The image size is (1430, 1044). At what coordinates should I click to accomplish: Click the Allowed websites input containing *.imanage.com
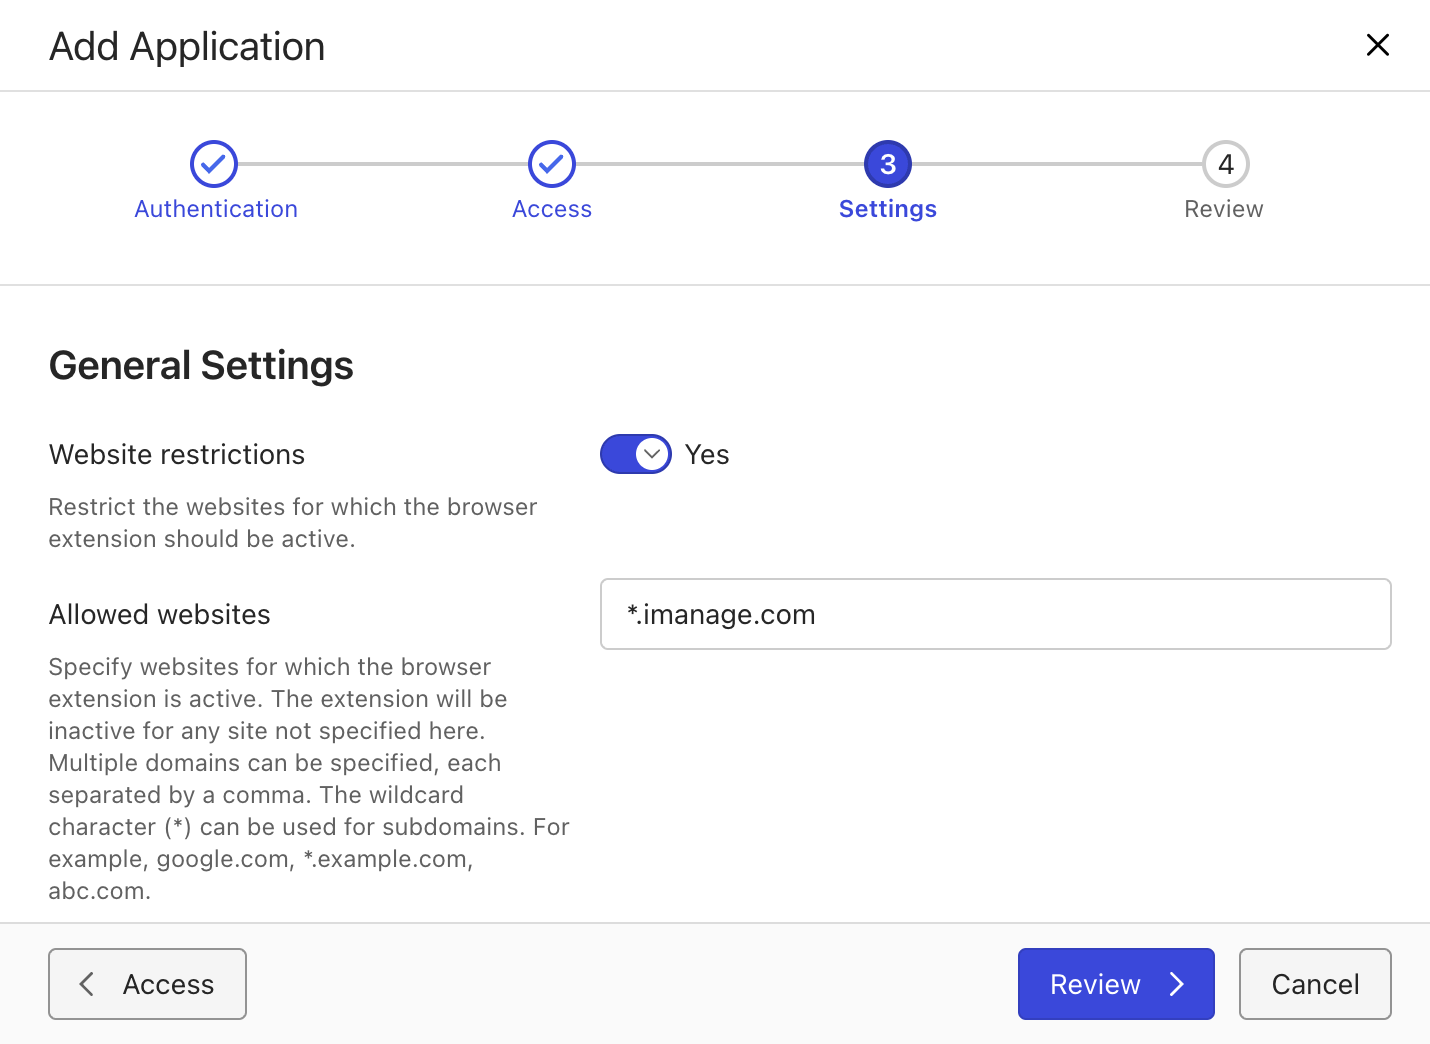pyautogui.click(x=995, y=614)
